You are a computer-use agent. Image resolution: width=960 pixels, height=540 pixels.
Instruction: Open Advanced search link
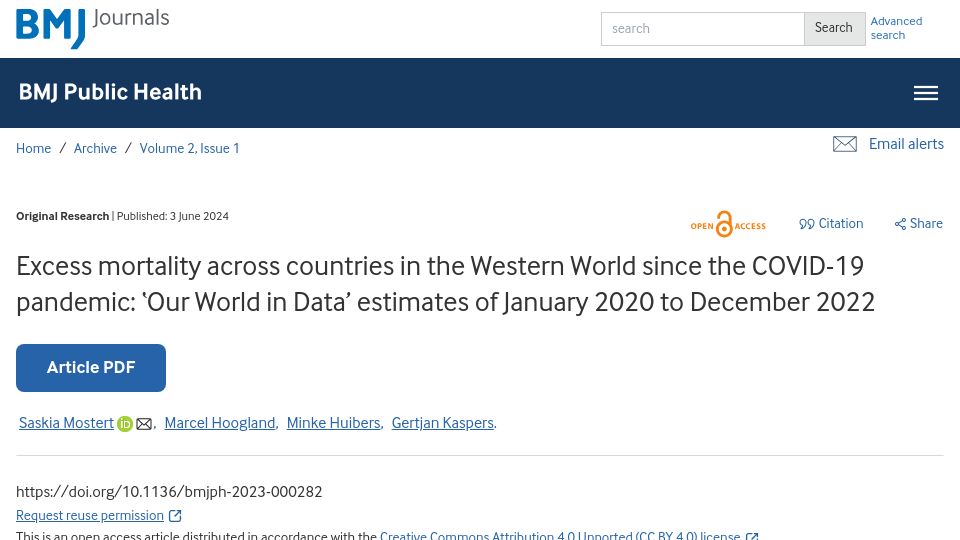[x=896, y=28]
